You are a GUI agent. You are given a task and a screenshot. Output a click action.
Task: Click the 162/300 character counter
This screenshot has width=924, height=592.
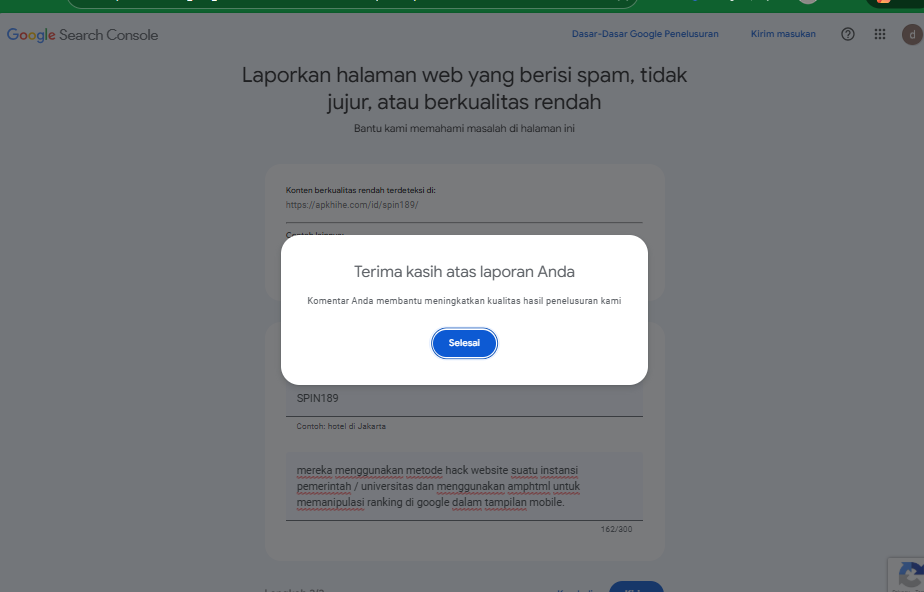tap(616, 529)
